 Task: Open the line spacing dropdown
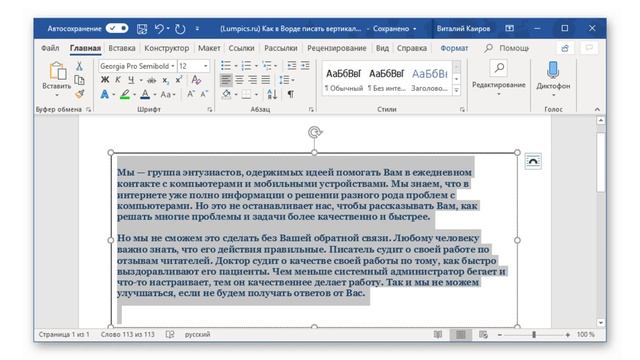tap(286, 80)
